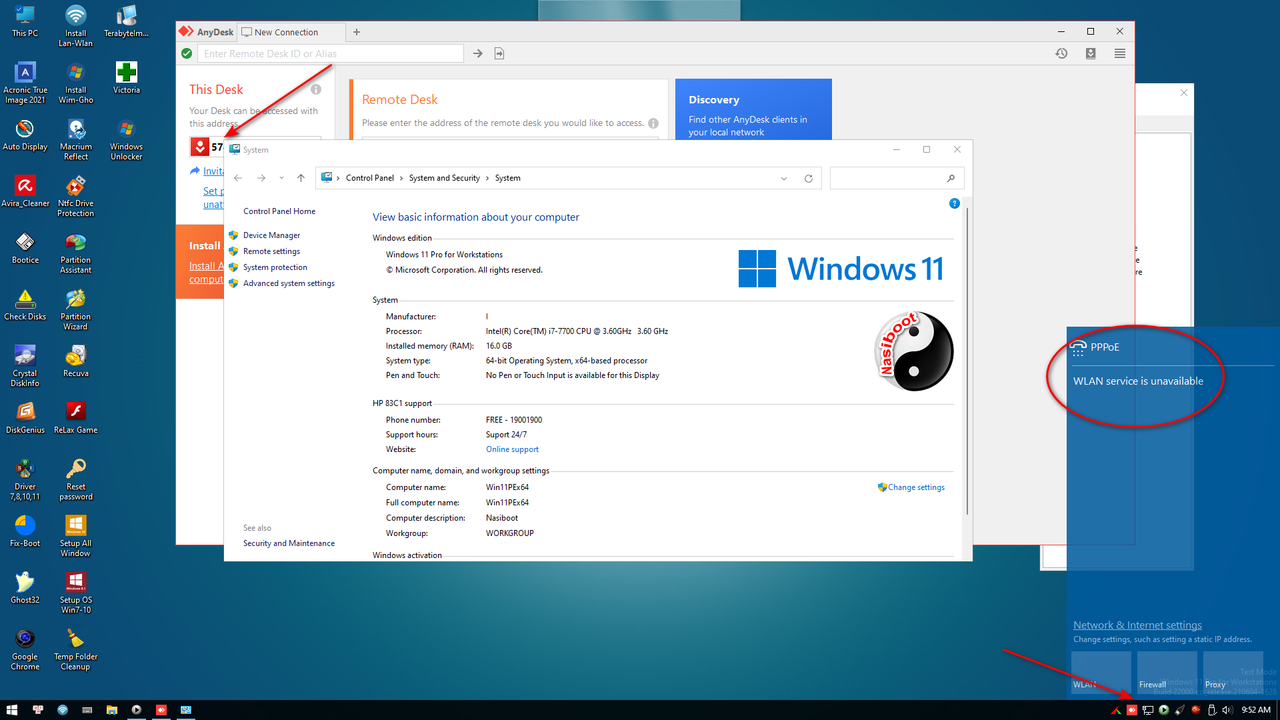This screenshot has height=720, width=1280.
Task: Select the Windows Unlocker desktop icon
Action: coord(126,139)
